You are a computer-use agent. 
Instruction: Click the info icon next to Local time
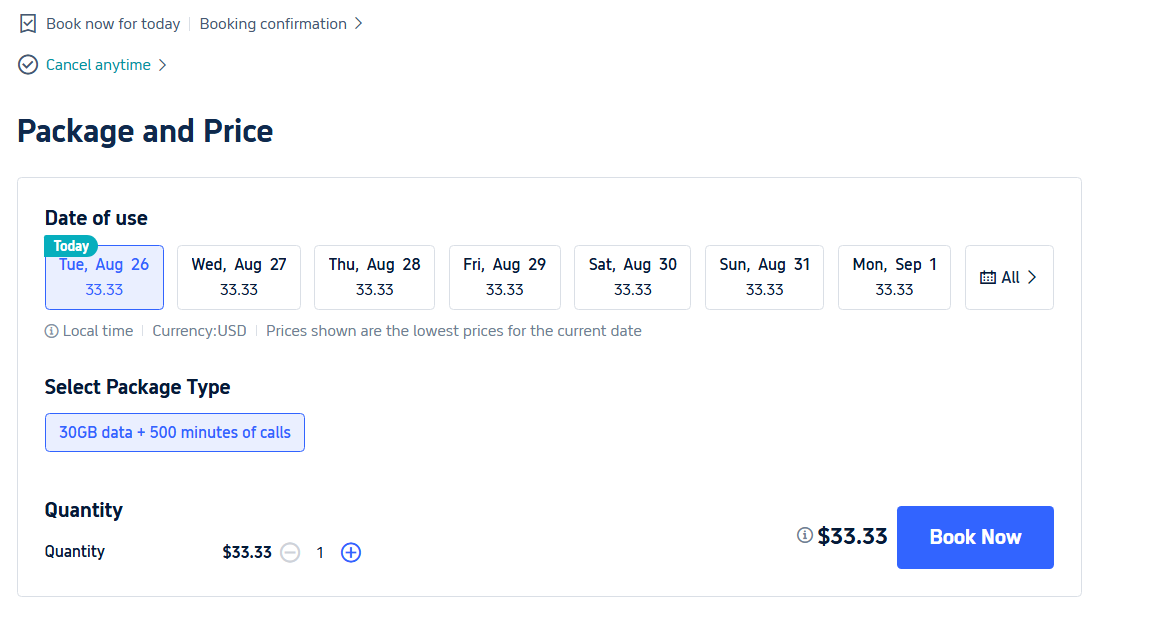point(49,330)
